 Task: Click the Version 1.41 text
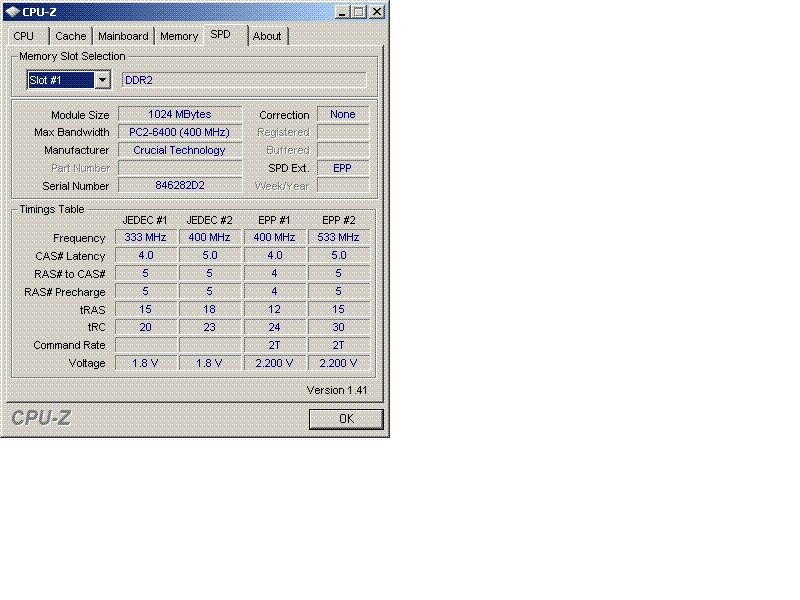click(x=337, y=390)
